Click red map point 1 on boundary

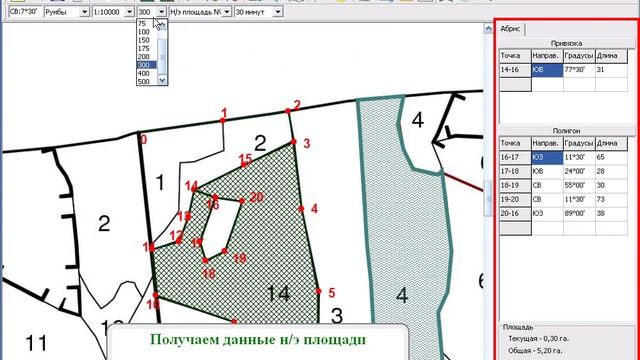[x=222, y=120]
